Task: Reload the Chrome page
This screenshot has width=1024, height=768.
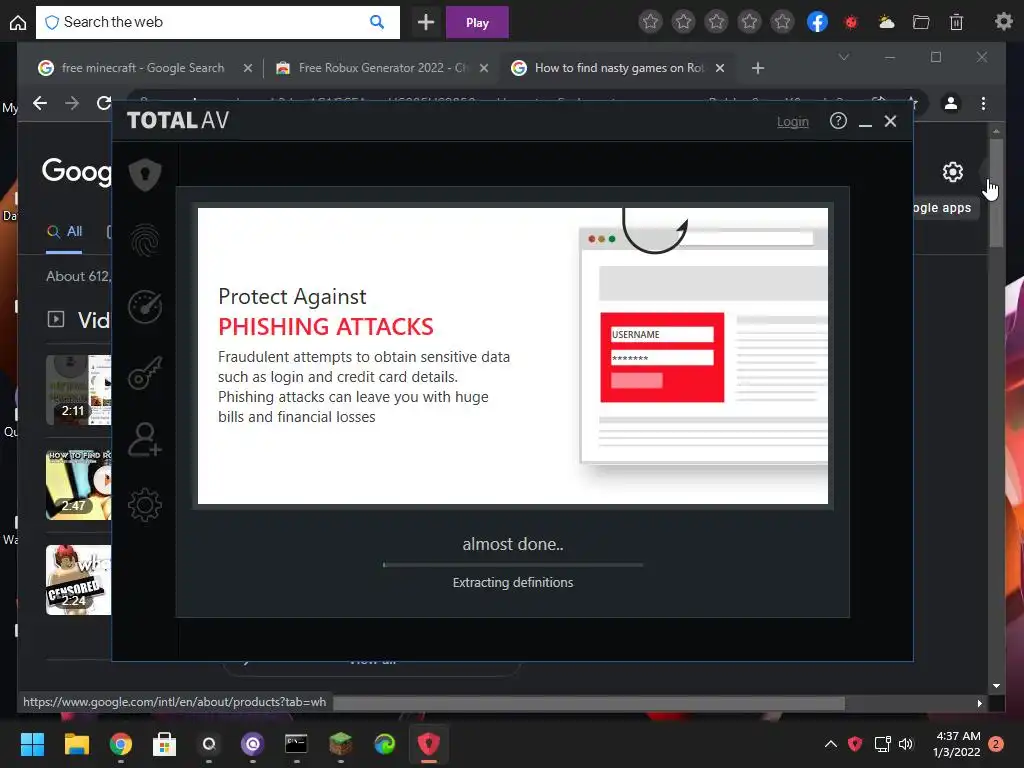Action: coord(103,103)
